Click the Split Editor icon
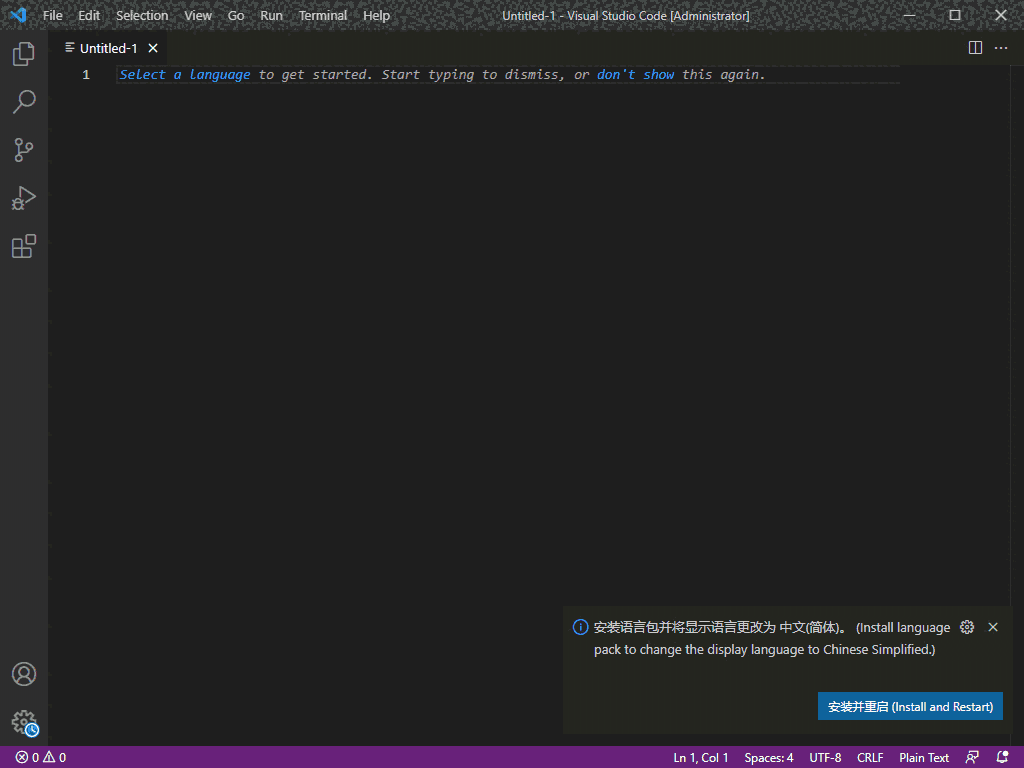 click(x=974, y=47)
